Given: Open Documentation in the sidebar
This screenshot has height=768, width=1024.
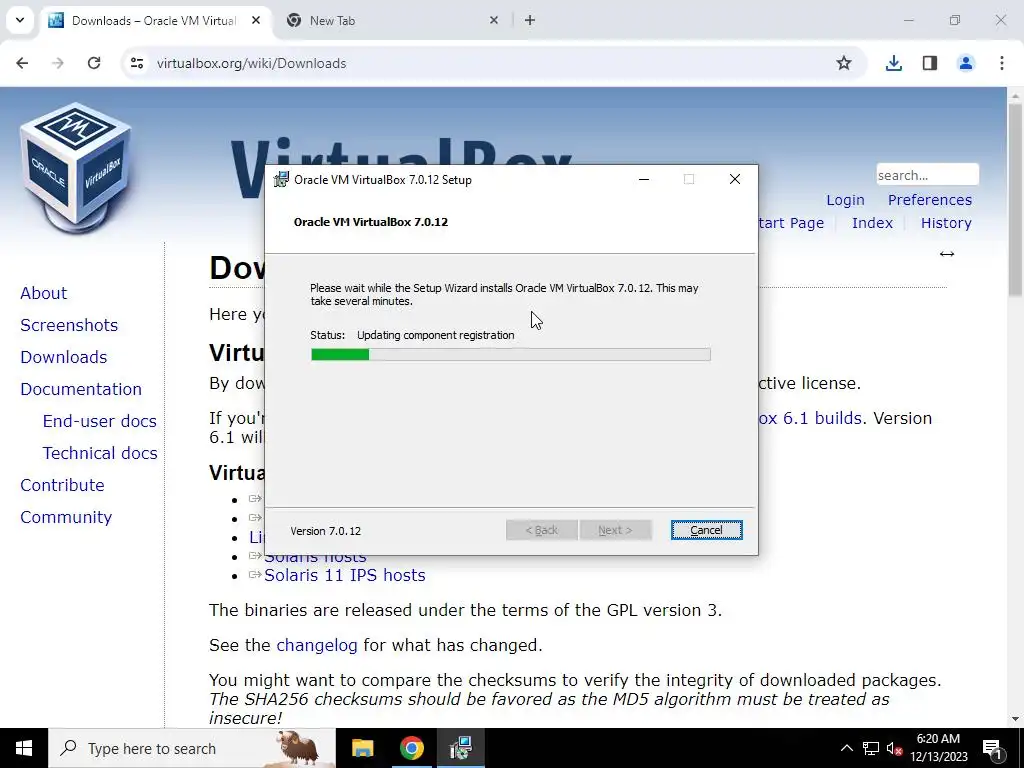Looking at the screenshot, I should 81,389.
